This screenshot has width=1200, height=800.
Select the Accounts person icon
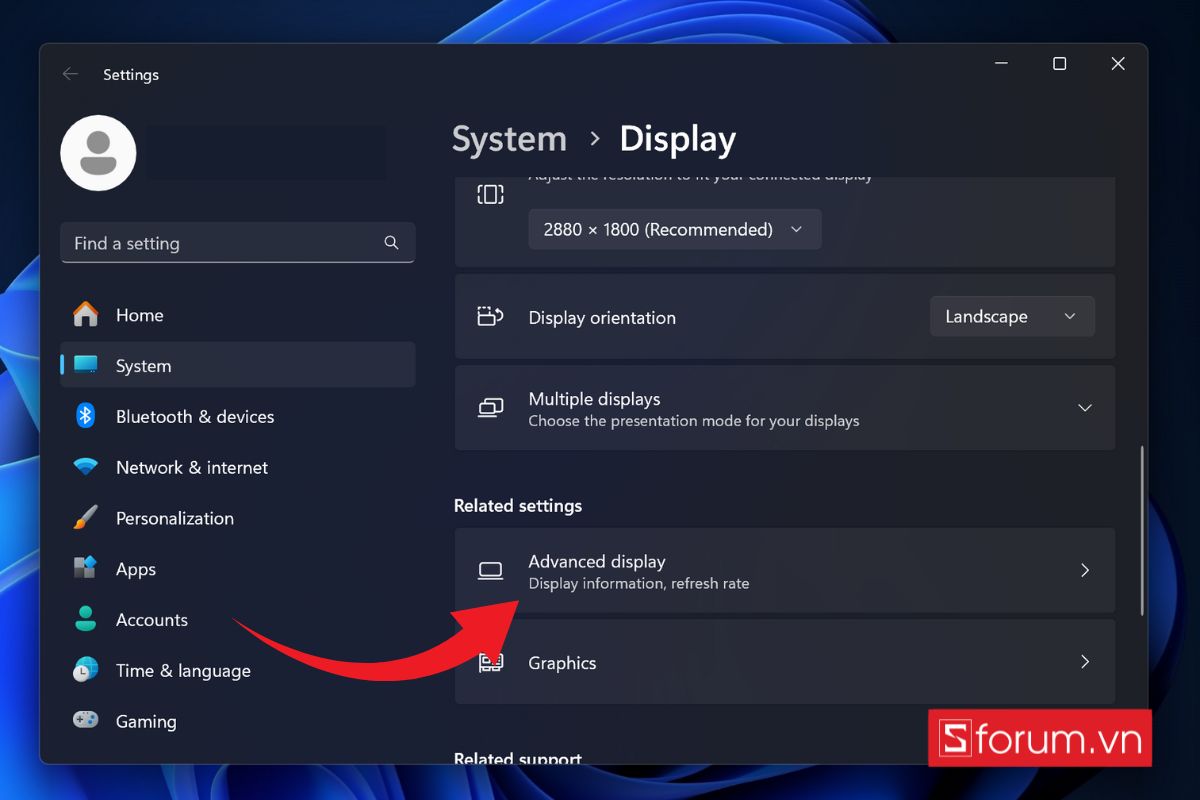point(86,619)
